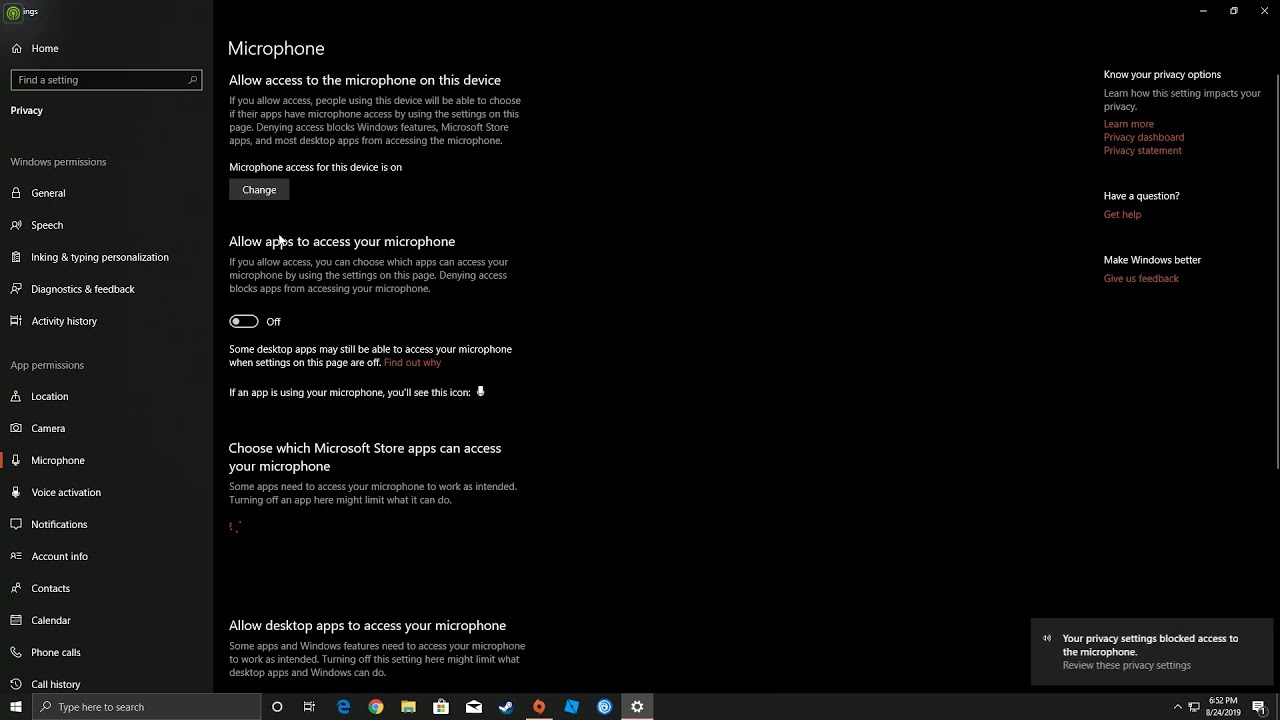Open Call history permissions

pyautogui.click(x=46, y=684)
